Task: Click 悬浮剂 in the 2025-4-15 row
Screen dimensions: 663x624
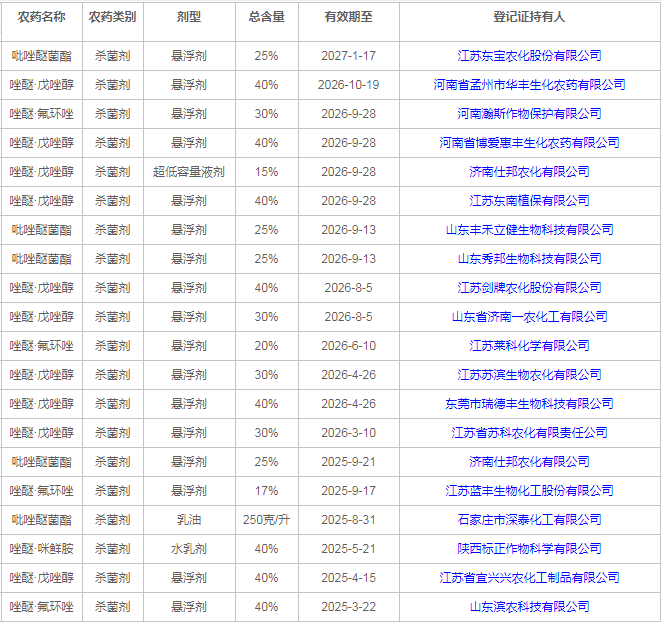Action: coord(189,578)
